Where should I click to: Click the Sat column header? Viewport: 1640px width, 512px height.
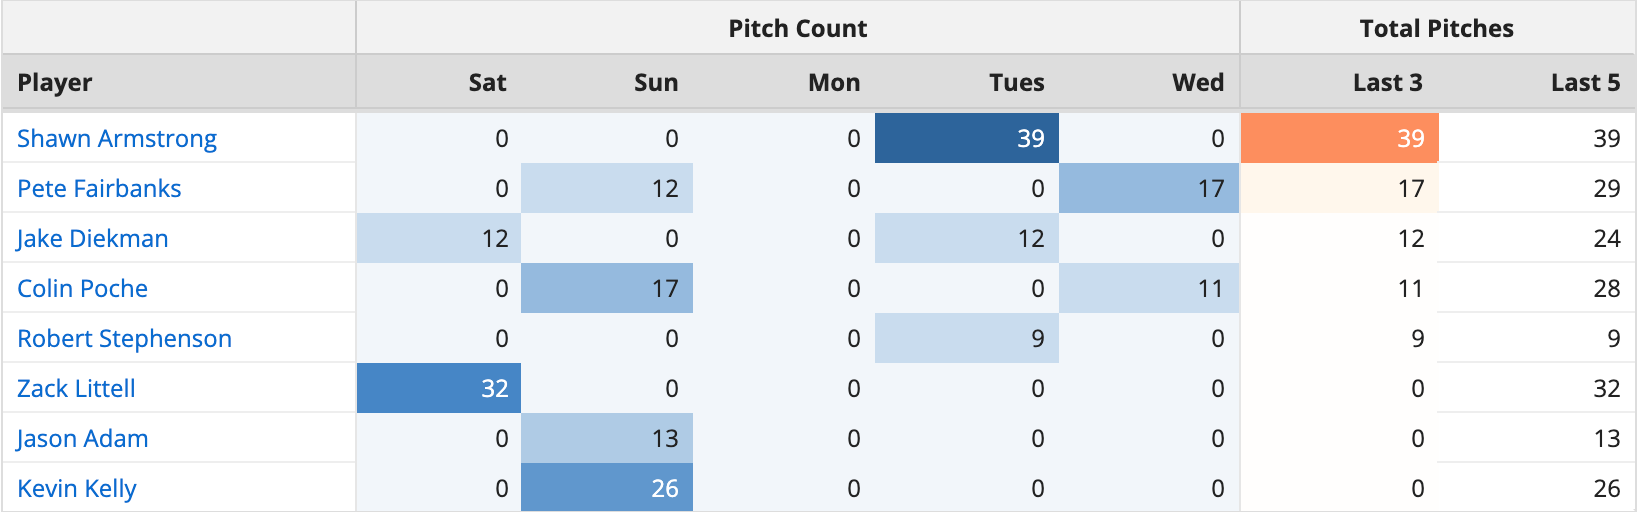coord(487,82)
